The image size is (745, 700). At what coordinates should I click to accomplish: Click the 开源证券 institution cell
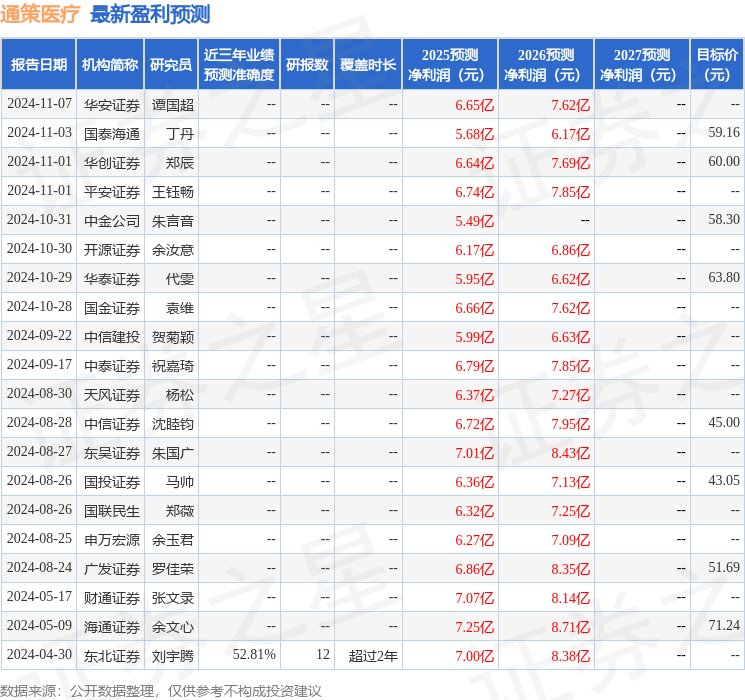tap(112, 249)
